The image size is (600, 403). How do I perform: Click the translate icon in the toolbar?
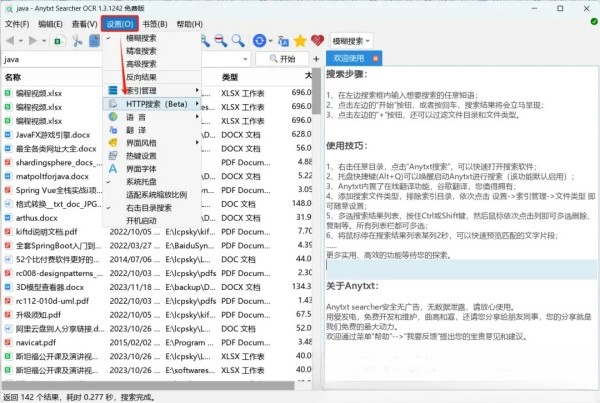click(280, 41)
